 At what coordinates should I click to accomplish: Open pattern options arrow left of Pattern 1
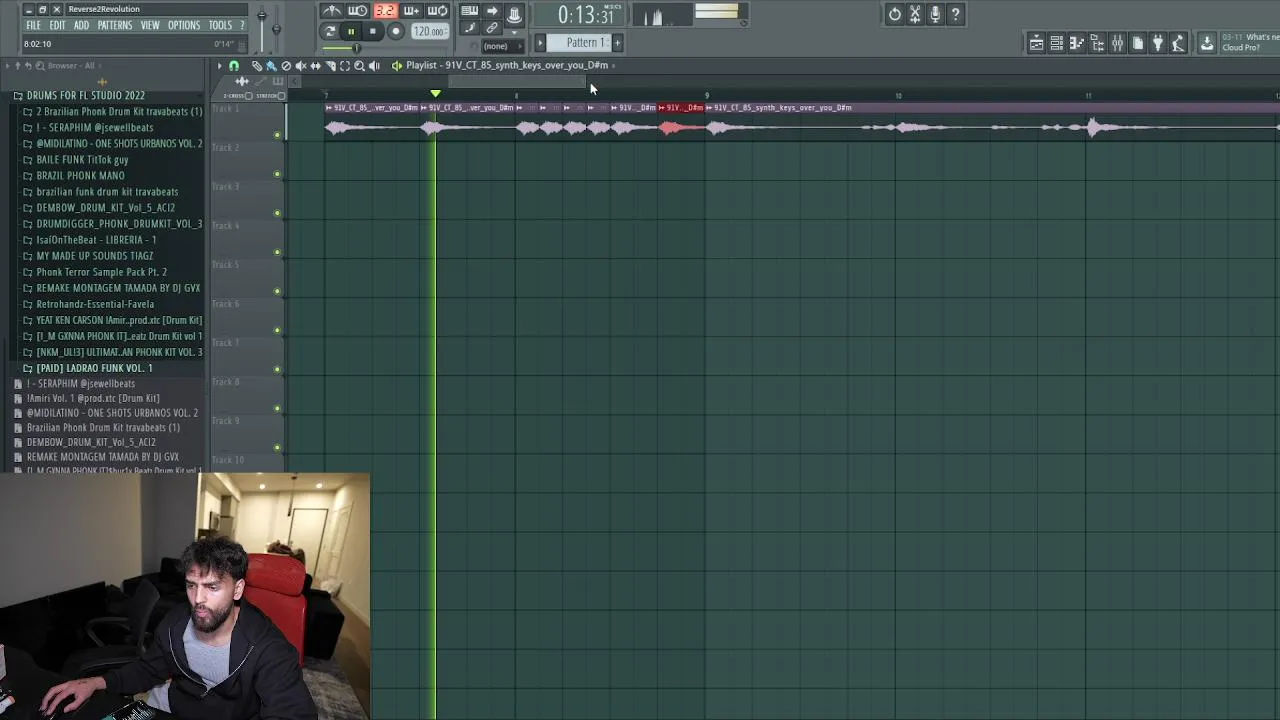coord(540,43)
